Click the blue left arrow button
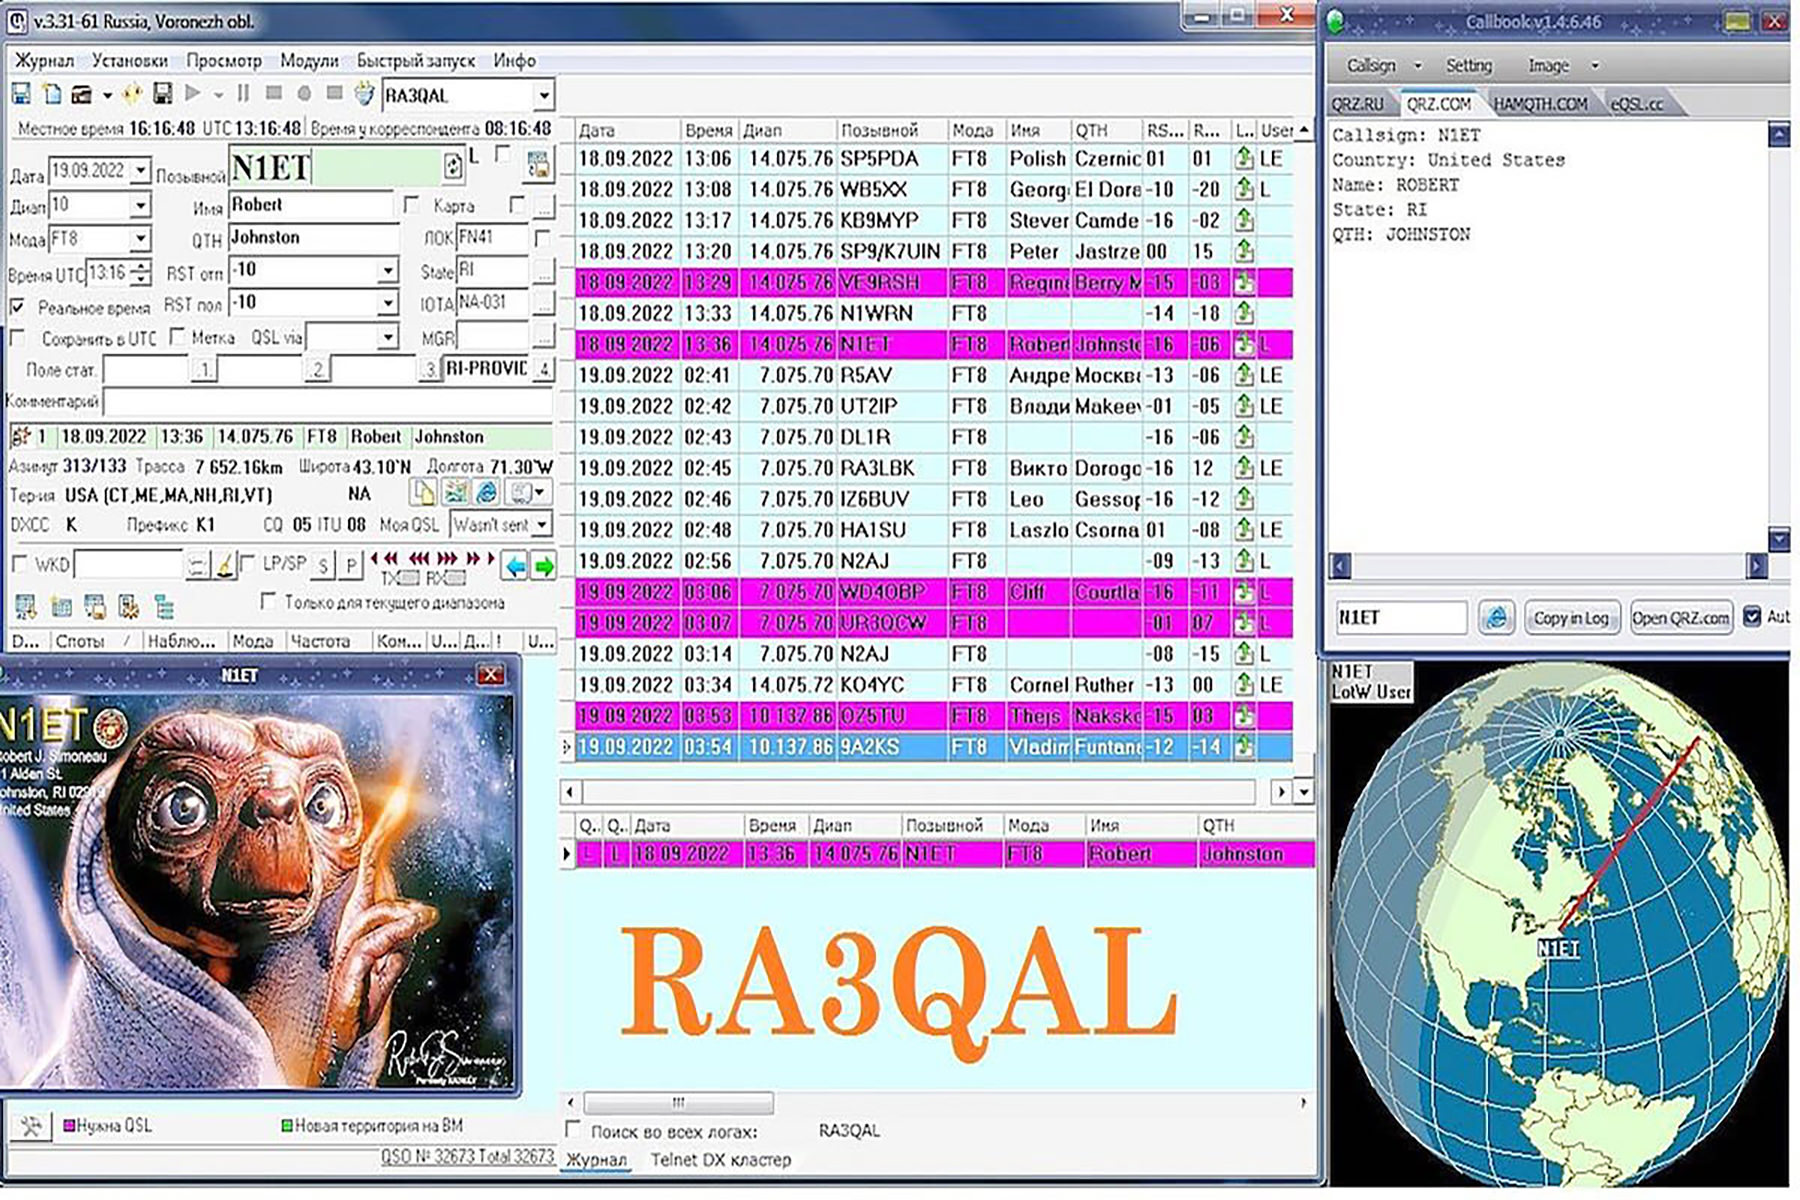The image size is (1800, 1200). (515, 567)
